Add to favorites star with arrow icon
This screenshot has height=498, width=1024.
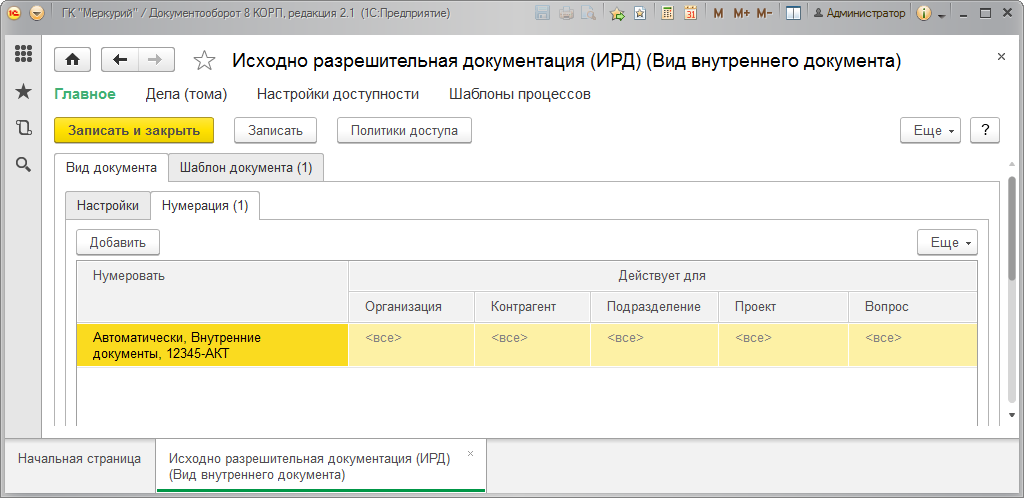pos(617,13)
